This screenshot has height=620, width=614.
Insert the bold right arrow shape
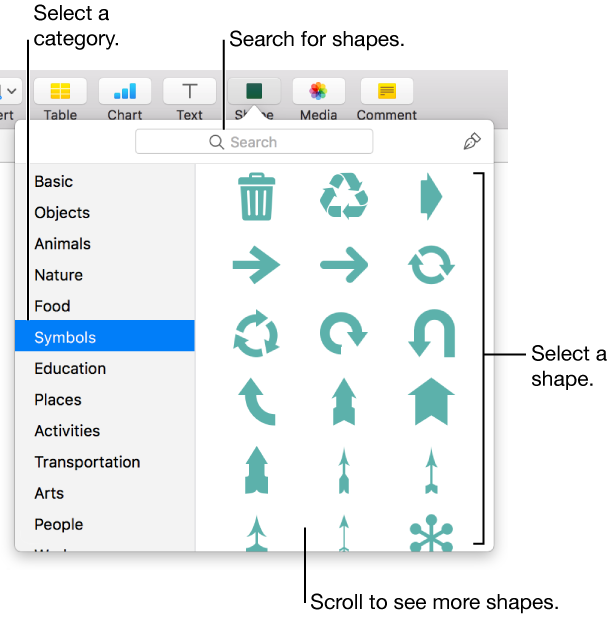tap(257, 265)
